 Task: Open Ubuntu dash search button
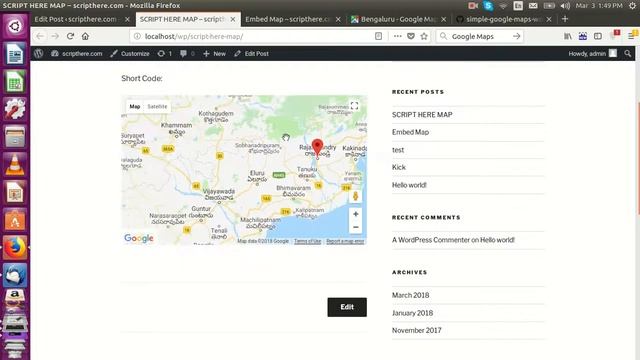(15, 27)
